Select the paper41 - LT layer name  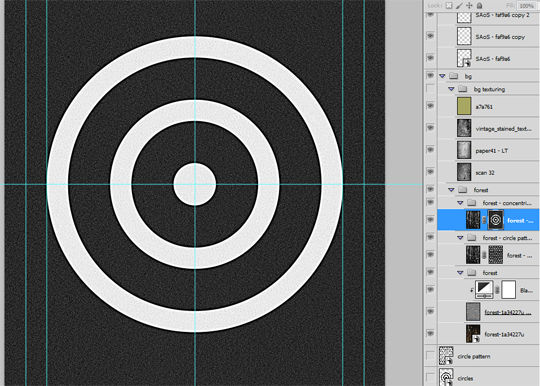pos(491,151)
